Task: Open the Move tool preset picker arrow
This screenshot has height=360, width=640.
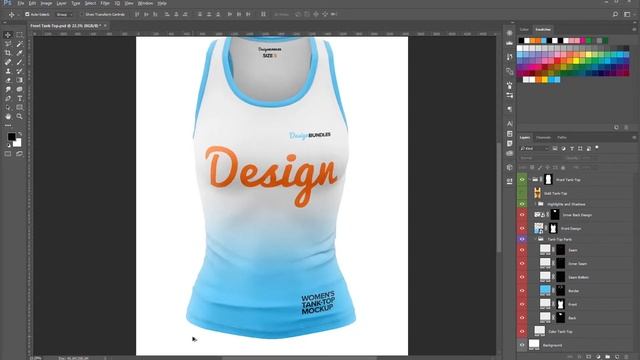Action: [18, 15]
